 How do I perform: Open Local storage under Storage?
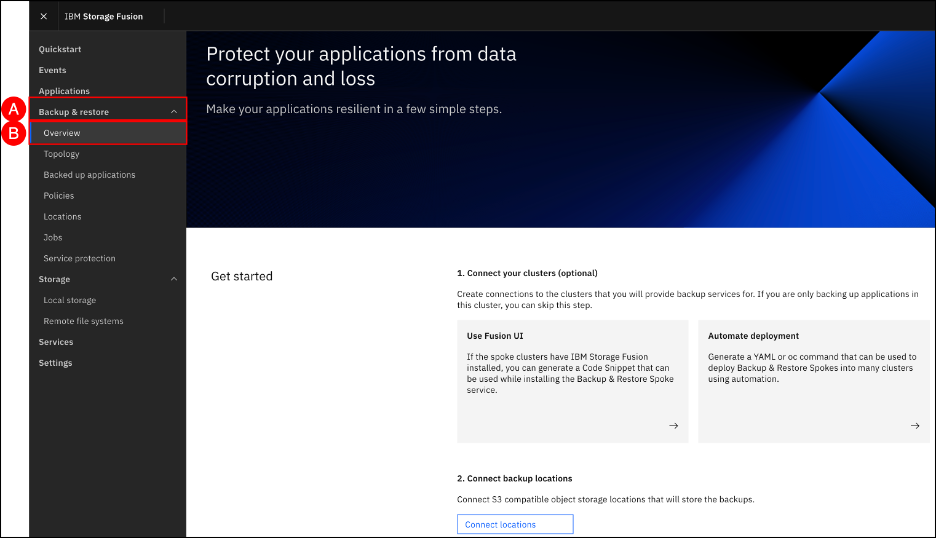coord(69,301)
